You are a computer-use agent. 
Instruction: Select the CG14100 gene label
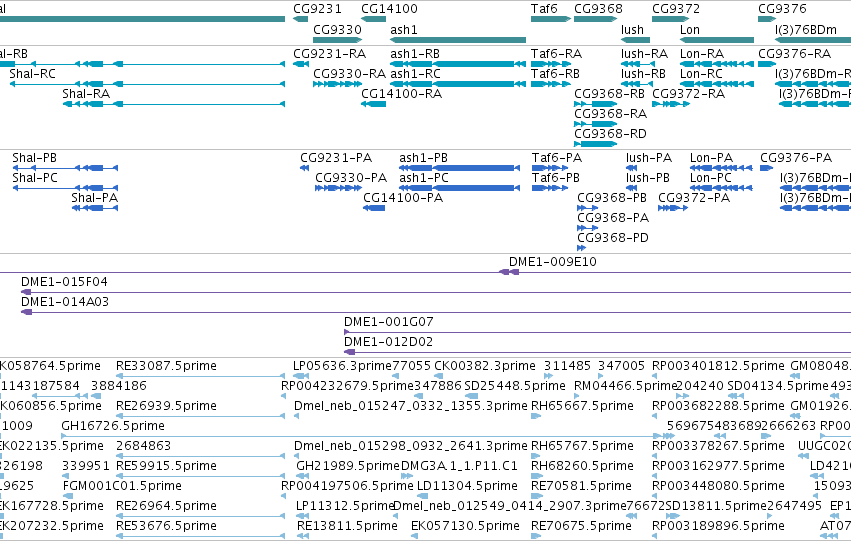389,9
